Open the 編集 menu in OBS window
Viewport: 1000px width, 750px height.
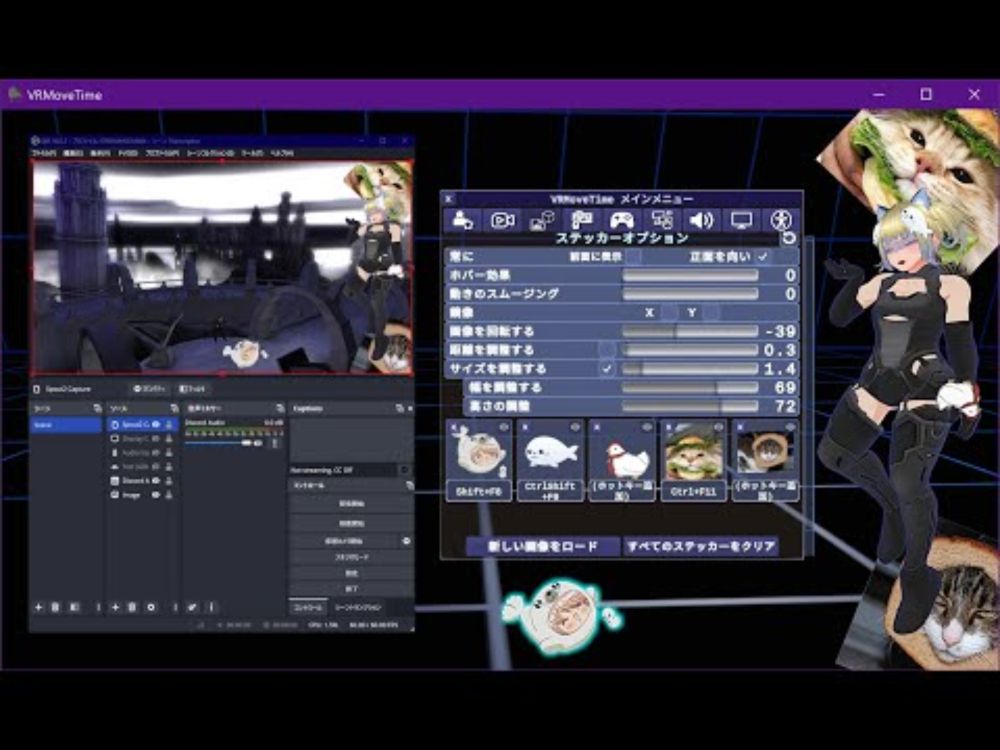73,153
